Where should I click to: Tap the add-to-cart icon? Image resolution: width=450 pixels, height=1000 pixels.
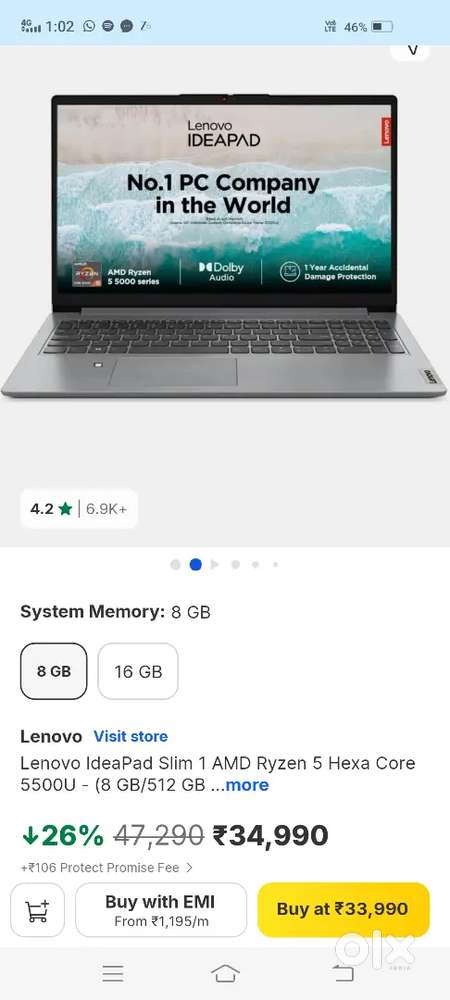pos(38,910)
